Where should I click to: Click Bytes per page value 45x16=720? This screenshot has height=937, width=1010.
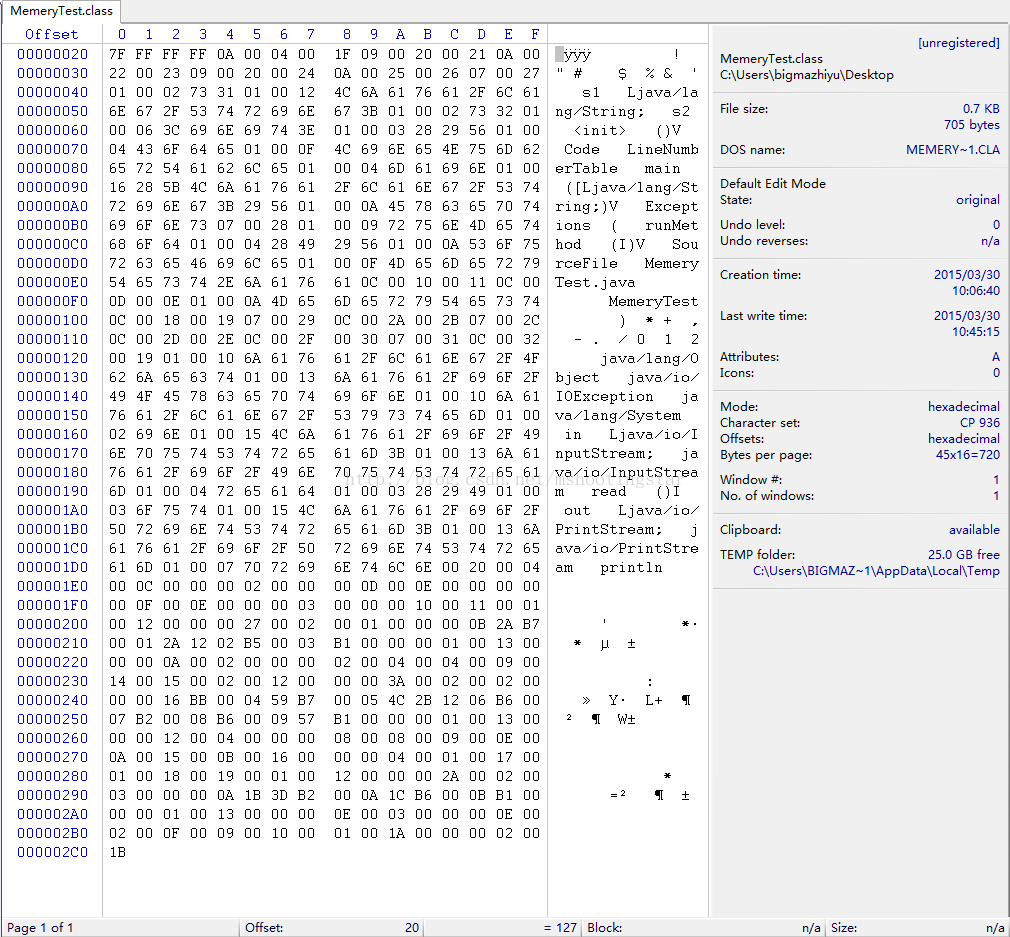pos(967,455)
